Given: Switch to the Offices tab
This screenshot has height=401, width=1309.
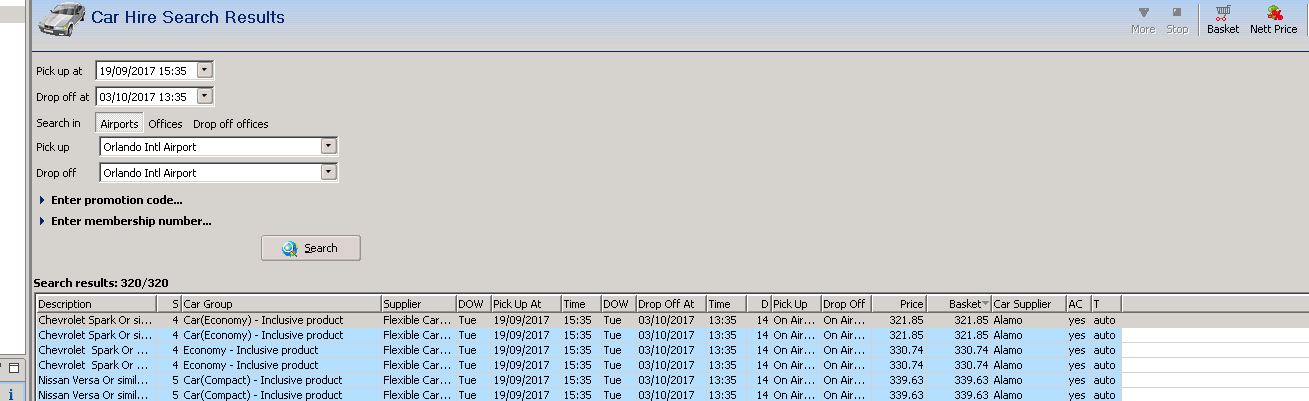Looking at the screenshot, I should [166, 124].
